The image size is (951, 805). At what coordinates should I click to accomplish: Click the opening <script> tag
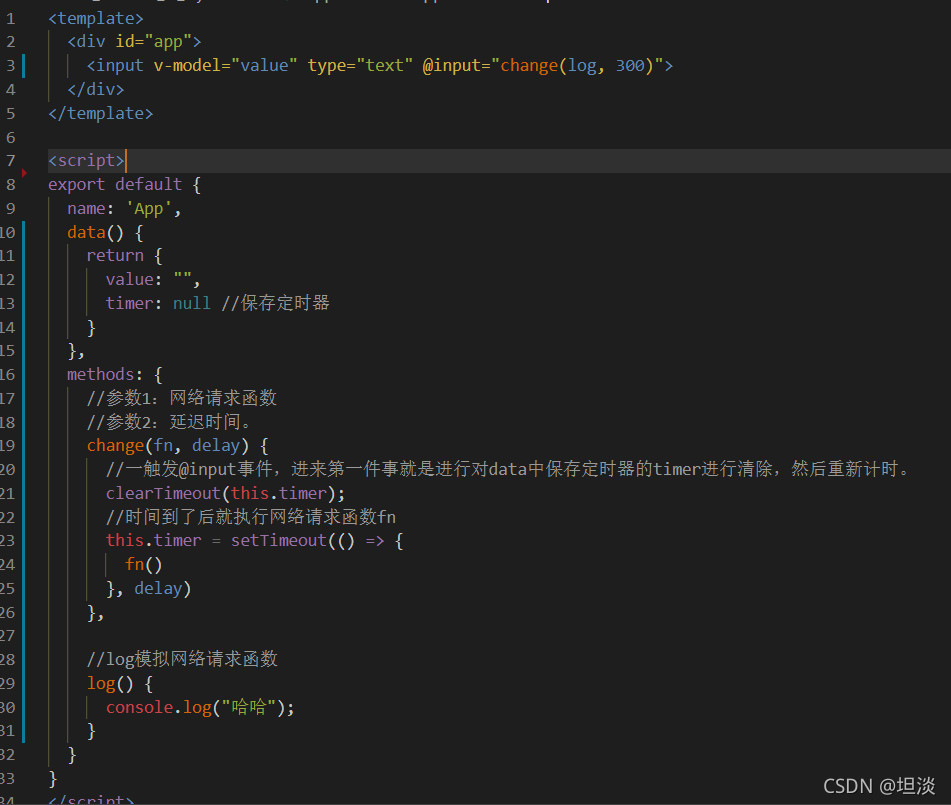[x=86, y=161]
